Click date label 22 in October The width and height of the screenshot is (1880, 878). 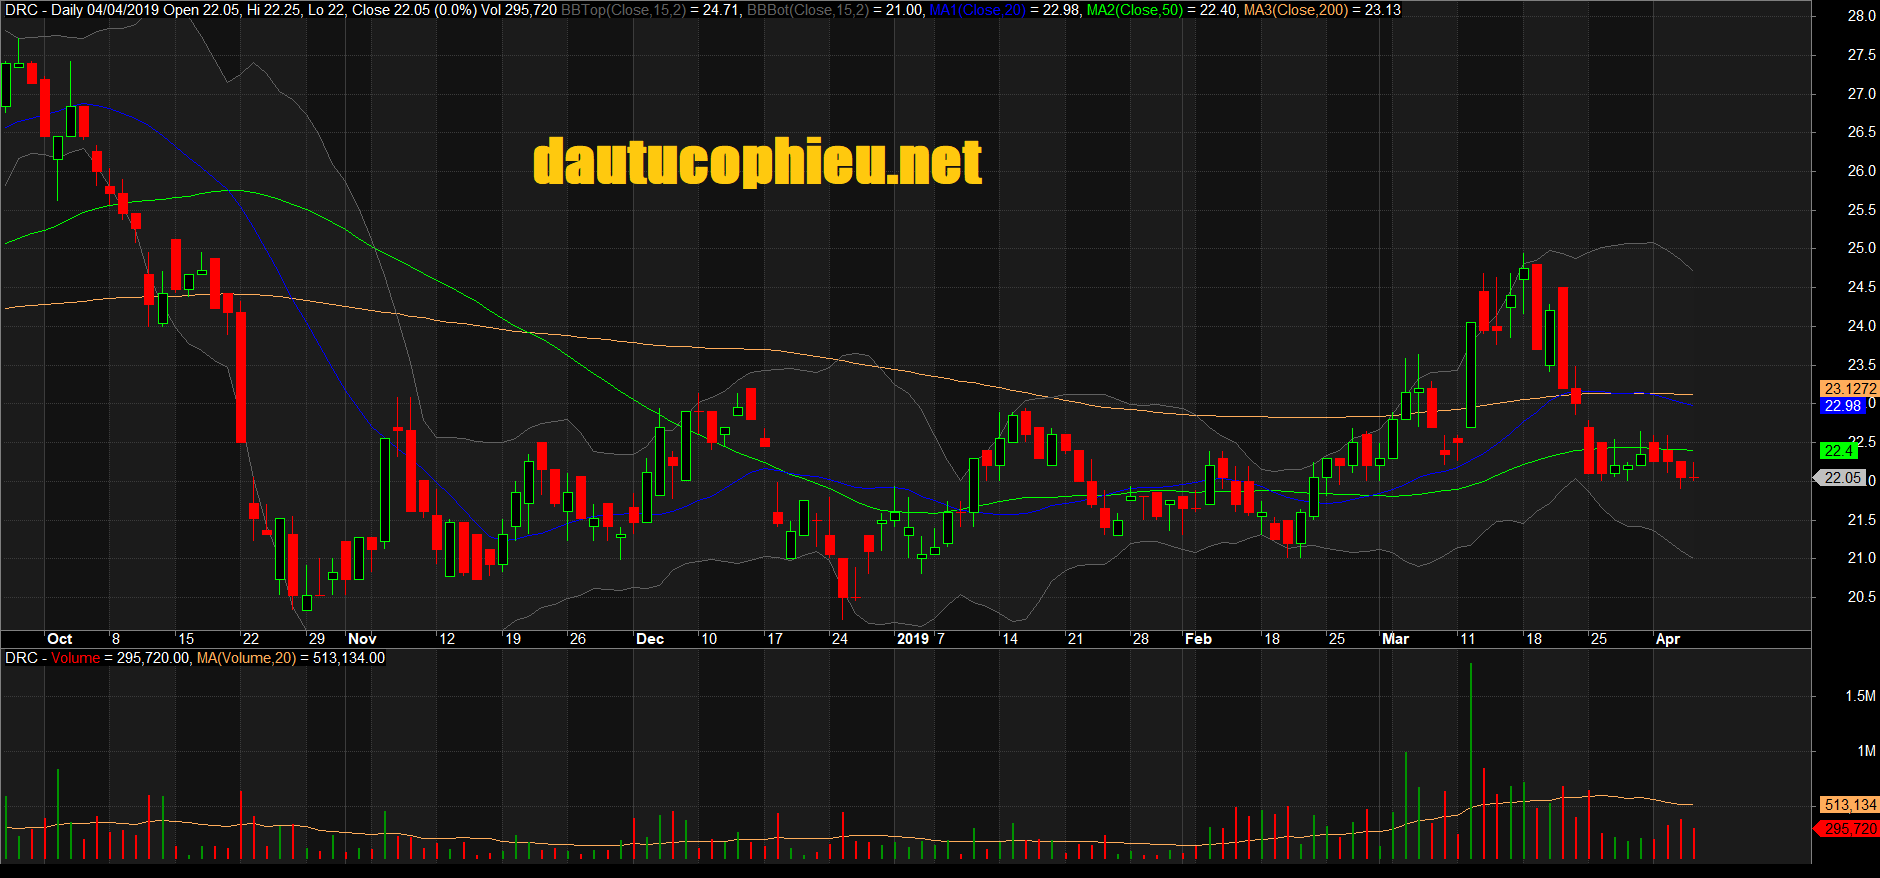251,639
